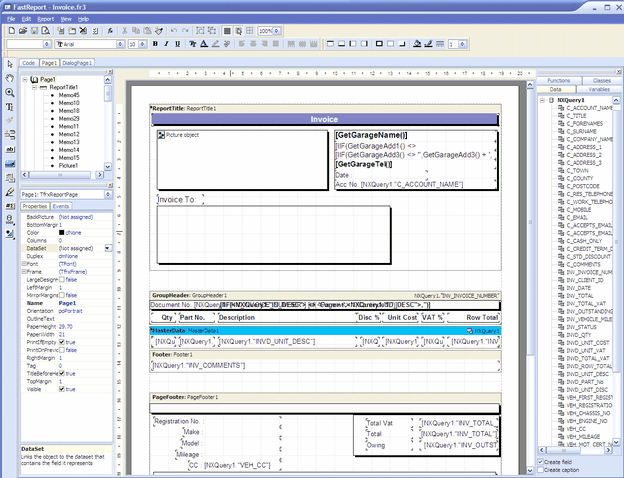Select the Hand tool
Screen dimensions: 624x478
point(10,78)
